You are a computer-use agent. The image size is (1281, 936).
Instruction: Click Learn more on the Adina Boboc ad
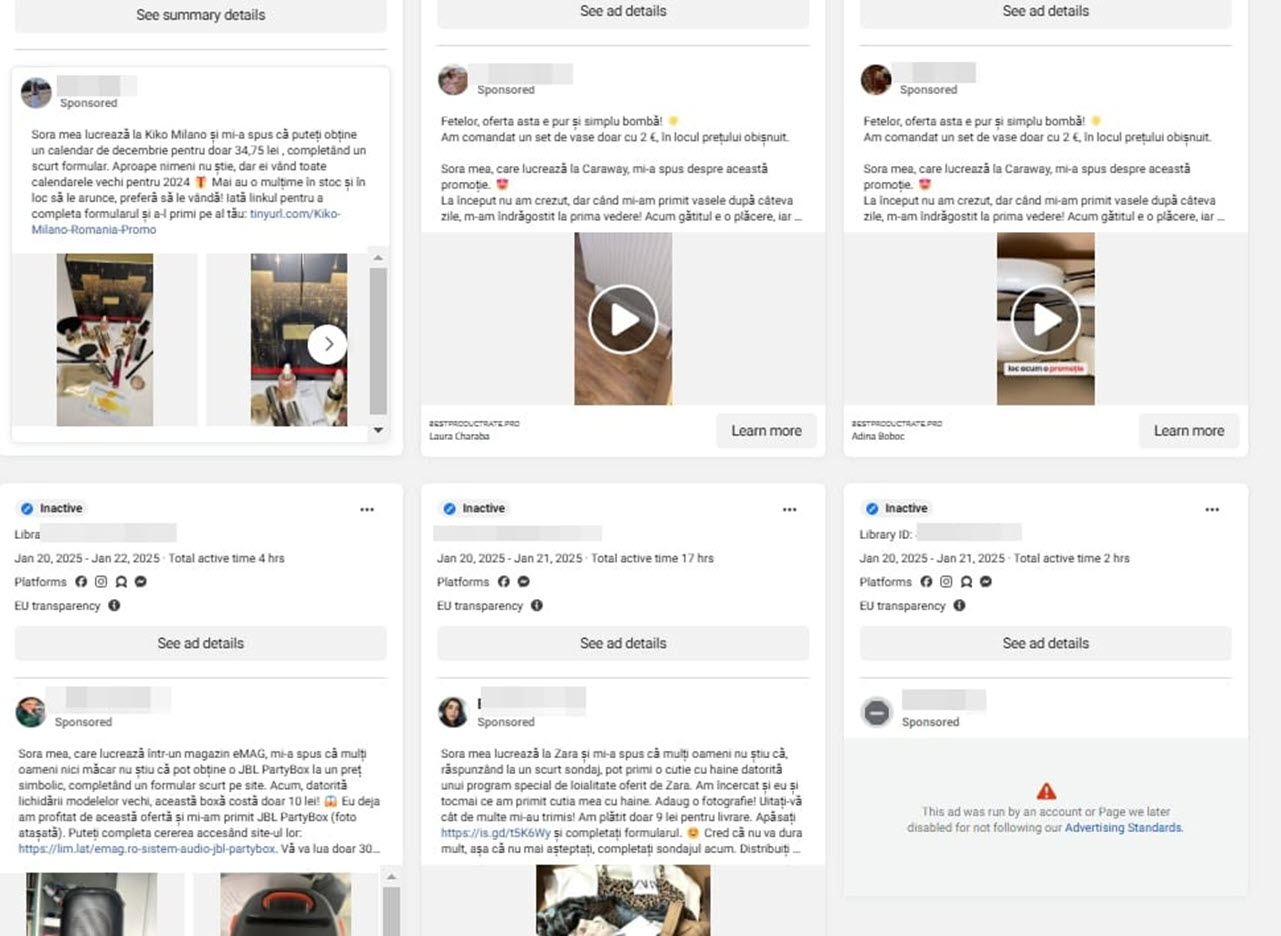coord(1188,431)
